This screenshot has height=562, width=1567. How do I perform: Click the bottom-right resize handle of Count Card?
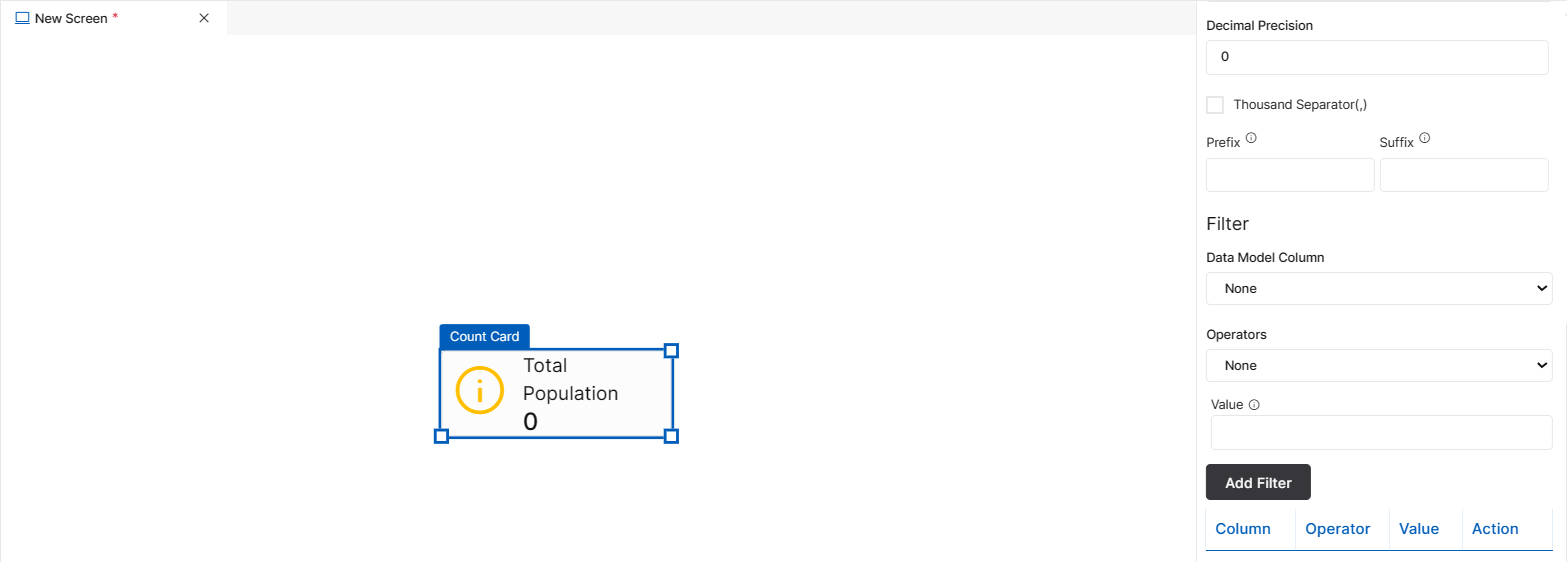[672, 436]
